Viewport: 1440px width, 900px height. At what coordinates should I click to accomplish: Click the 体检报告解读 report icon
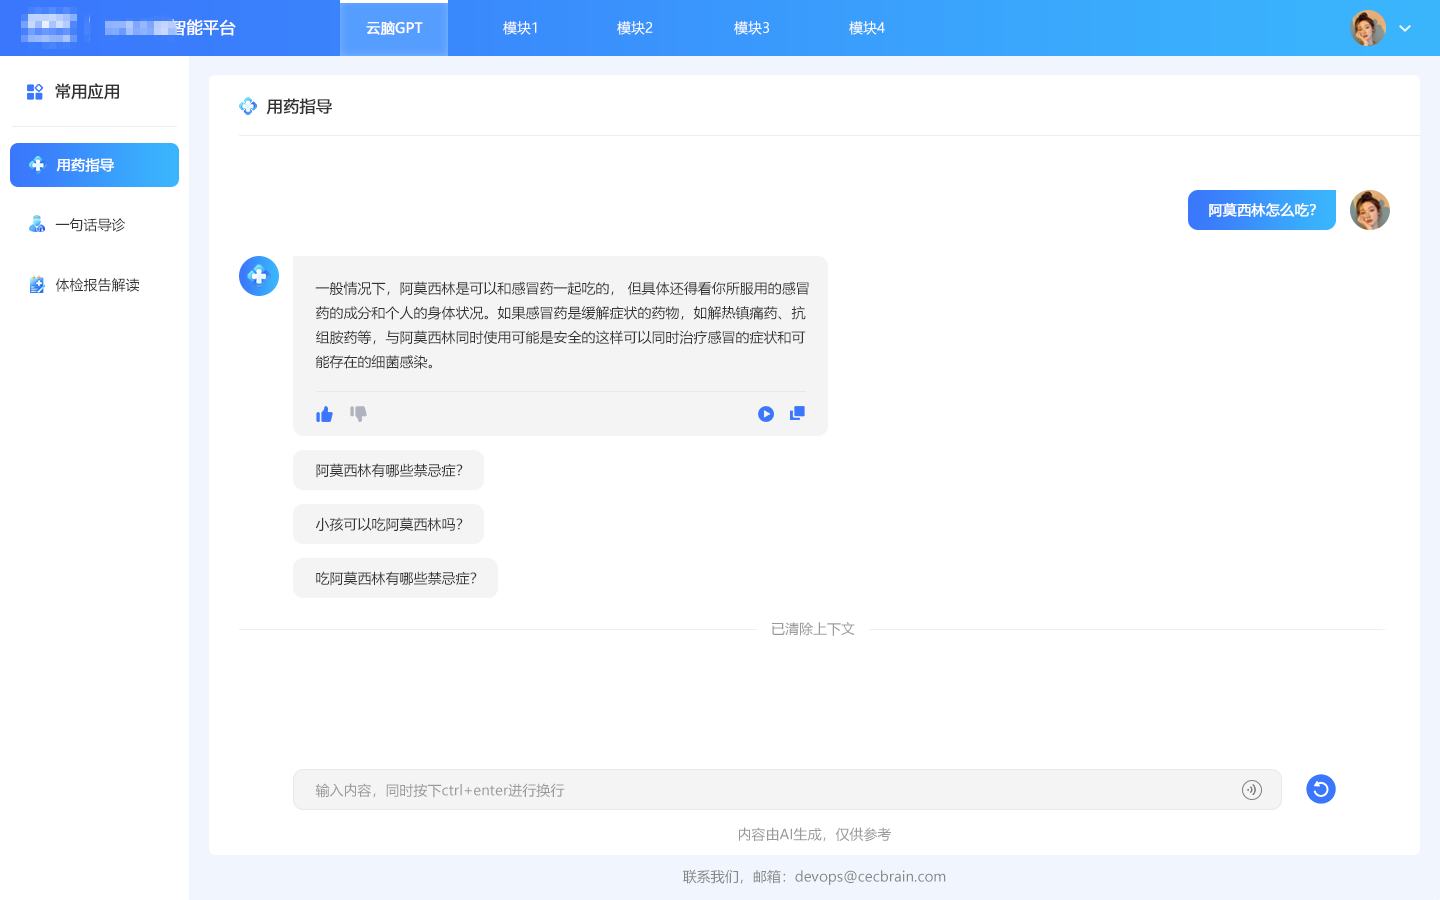(37, 284)
